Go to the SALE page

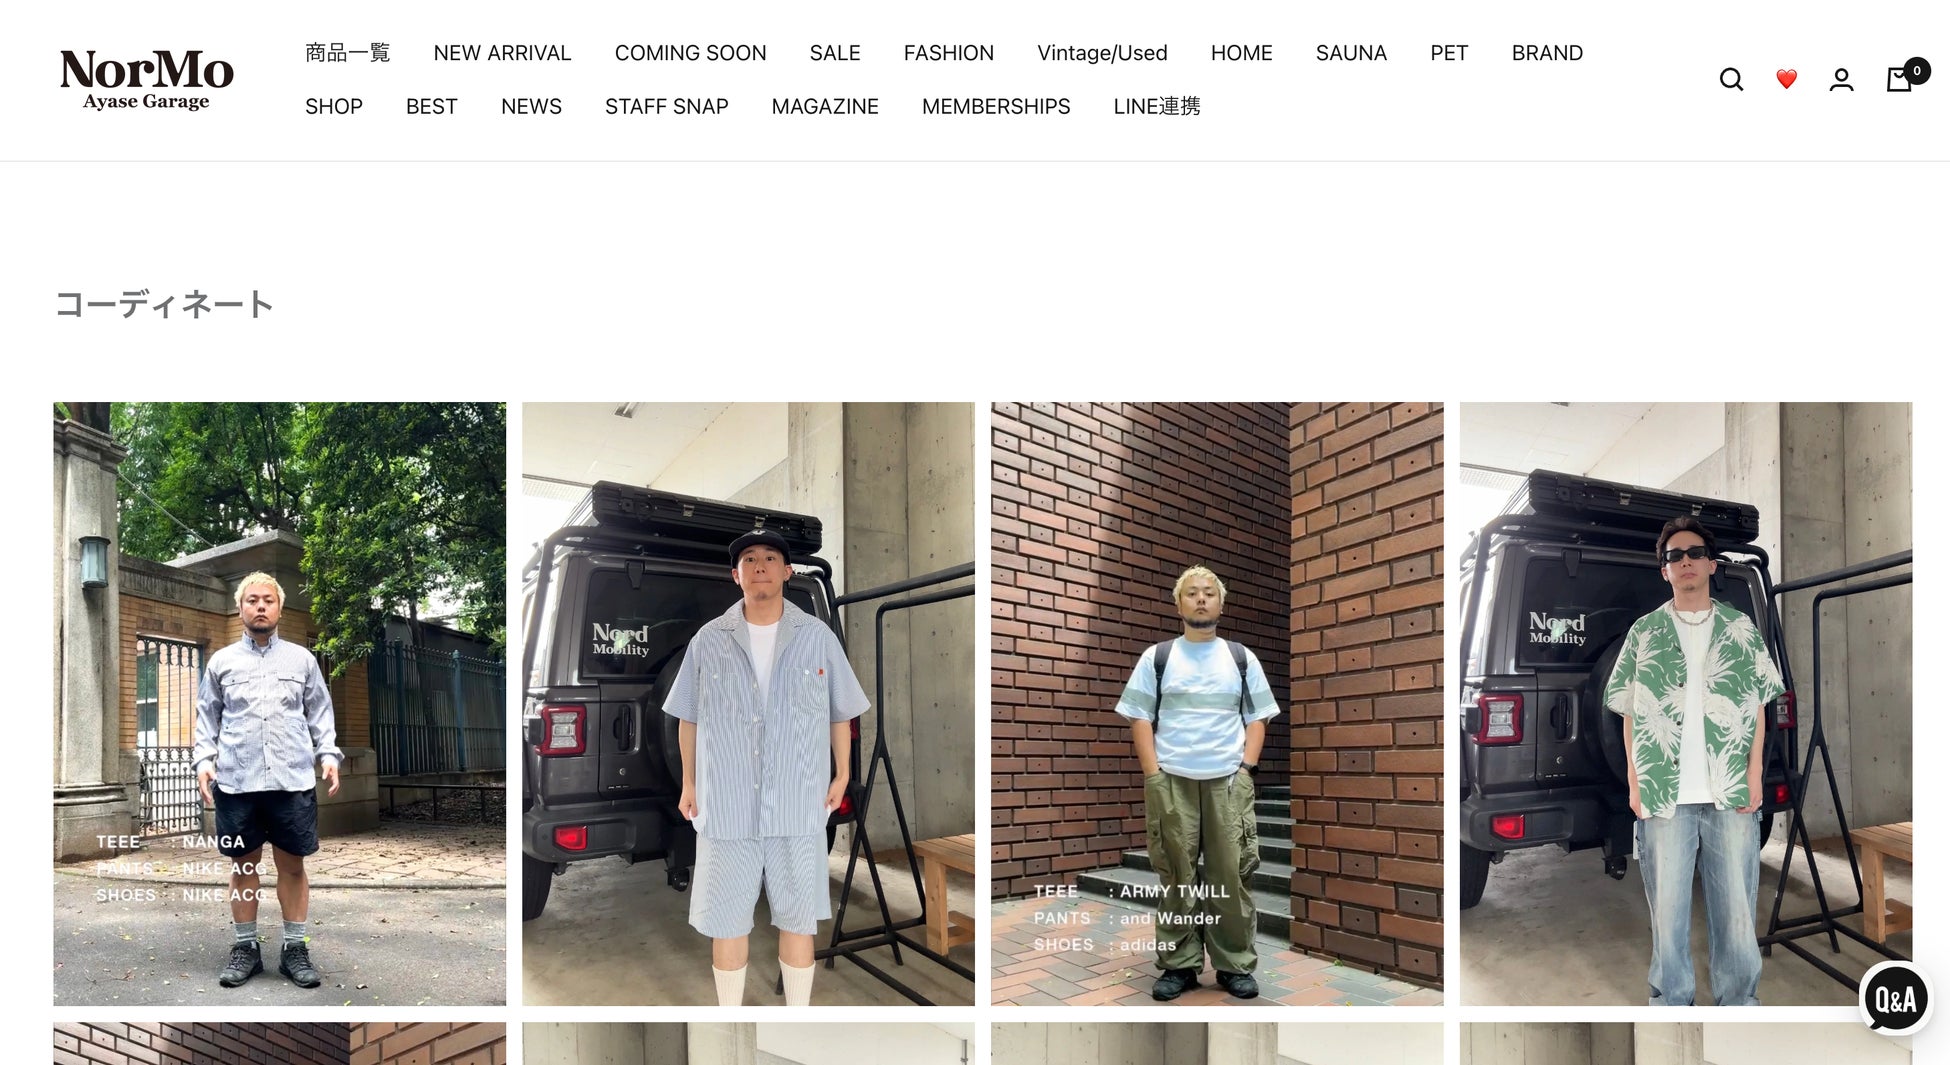tap(835, 53)
